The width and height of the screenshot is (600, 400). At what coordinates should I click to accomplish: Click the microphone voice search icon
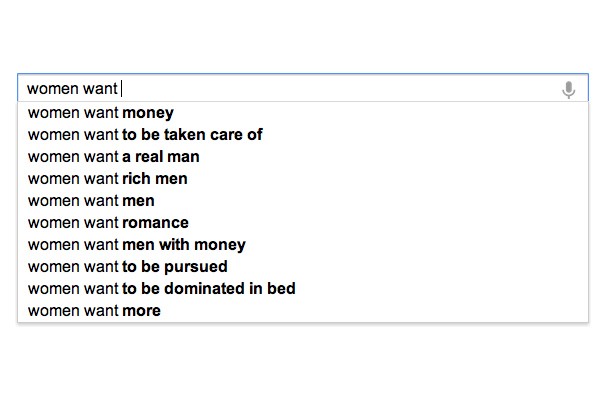point(568,90)
